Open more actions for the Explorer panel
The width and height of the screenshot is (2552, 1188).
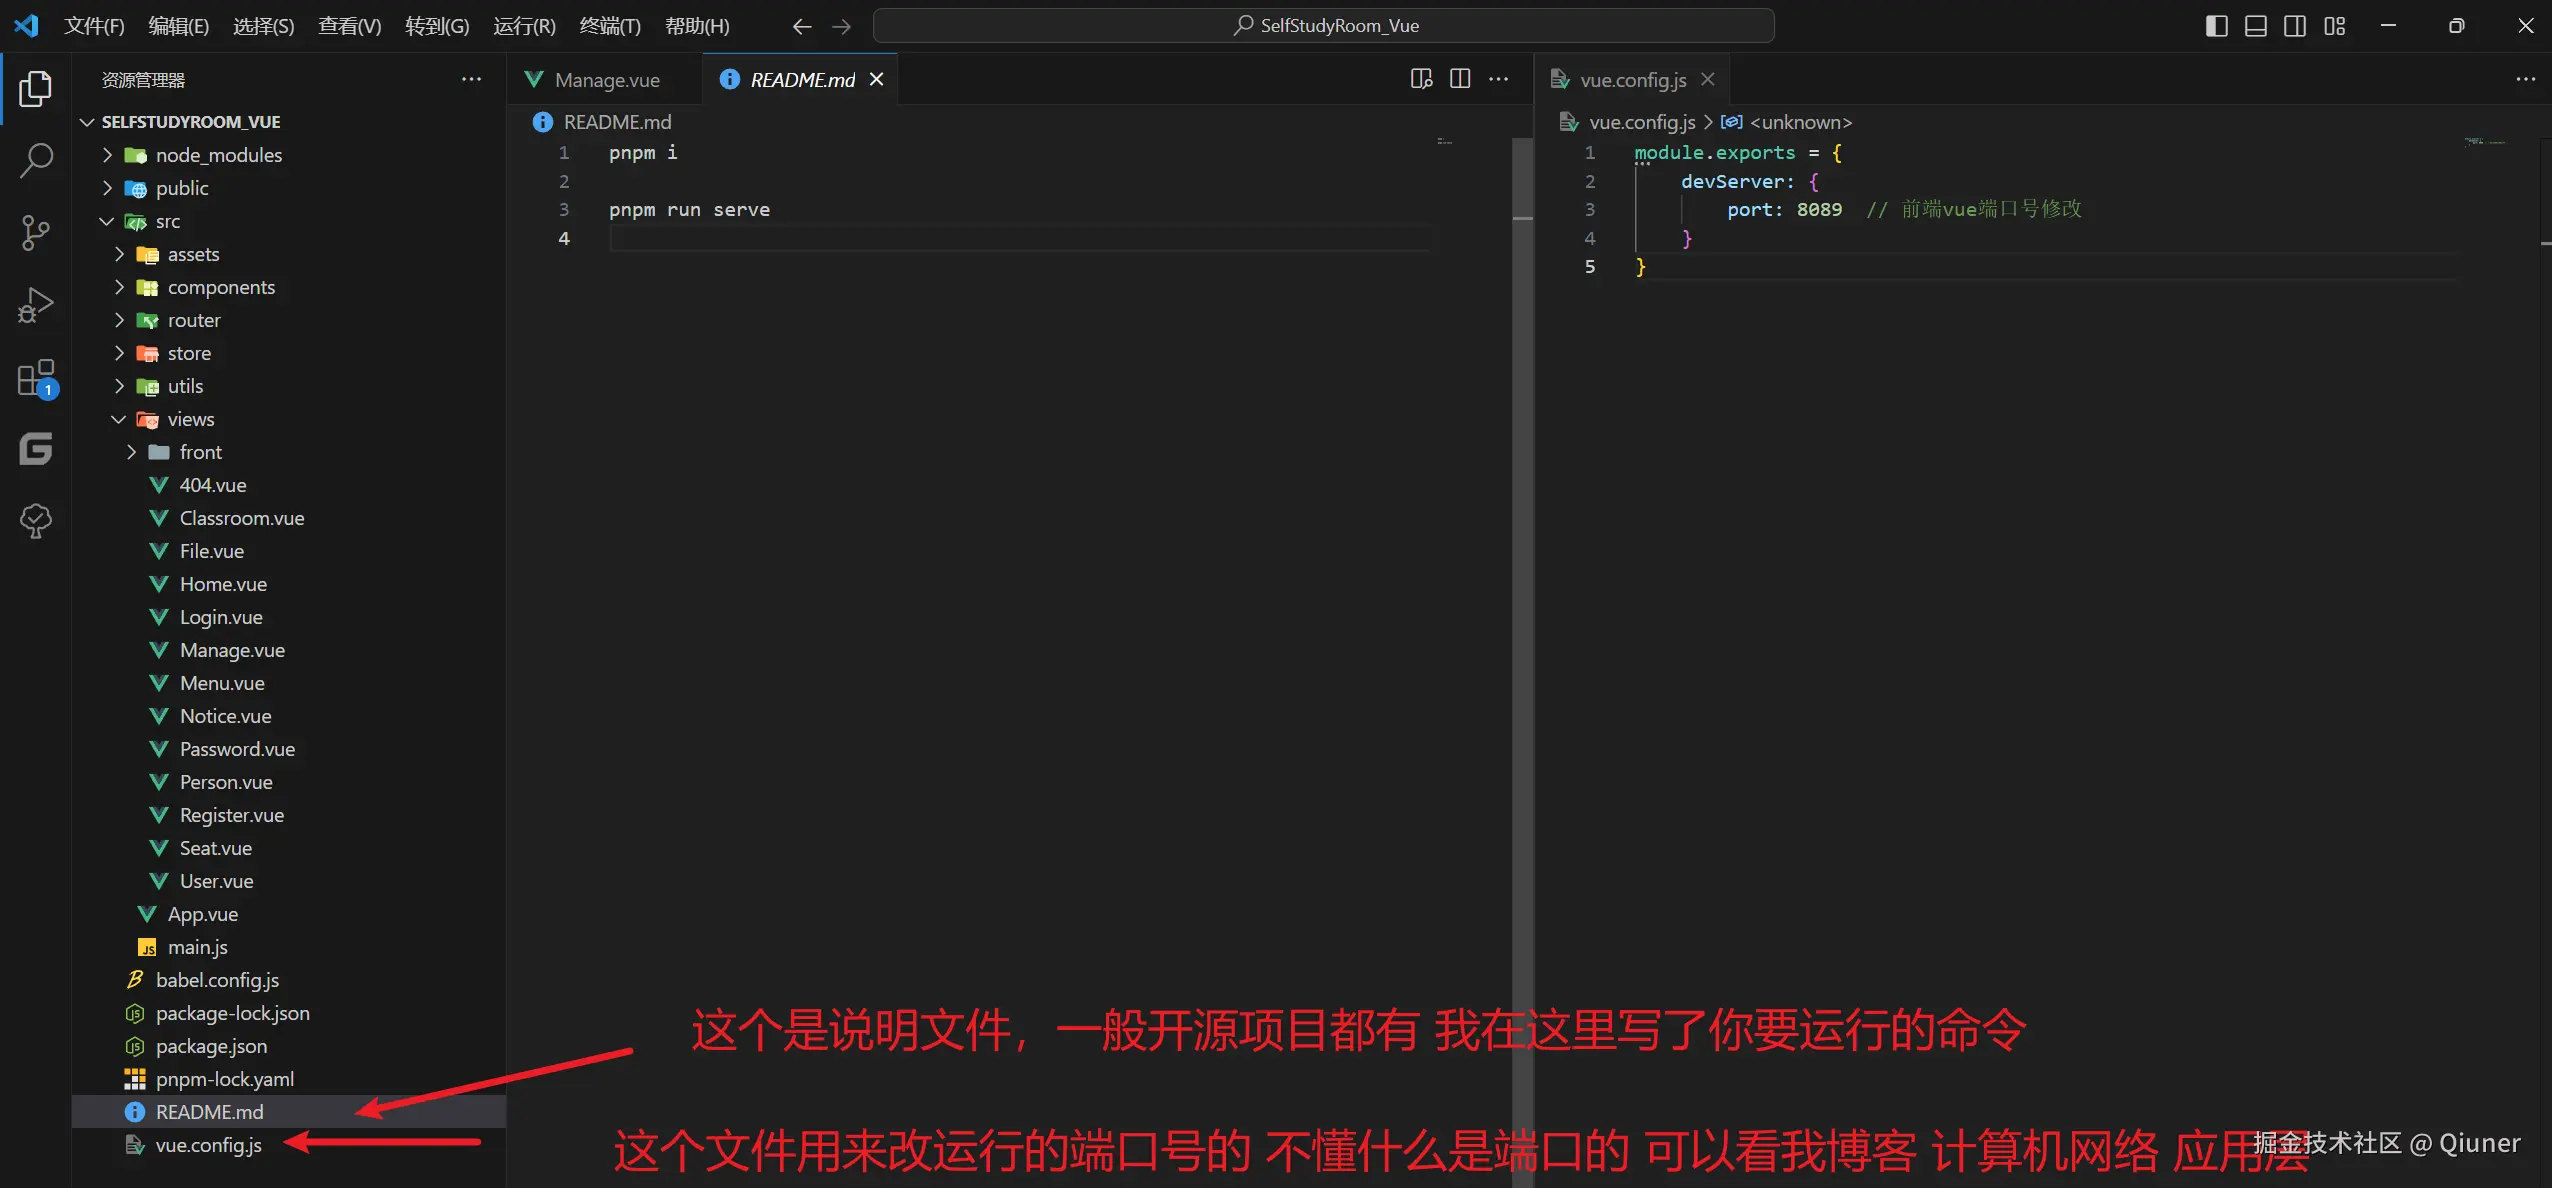[x=470, y=79]
